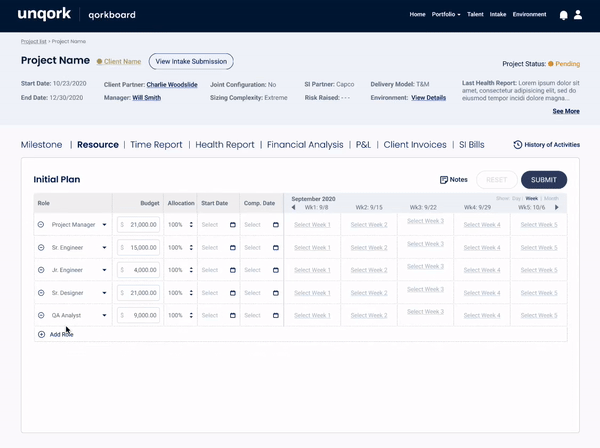Open Sr. Engineer completion date calendar
This screenshot has width=600, height=448.
(276, 248)
